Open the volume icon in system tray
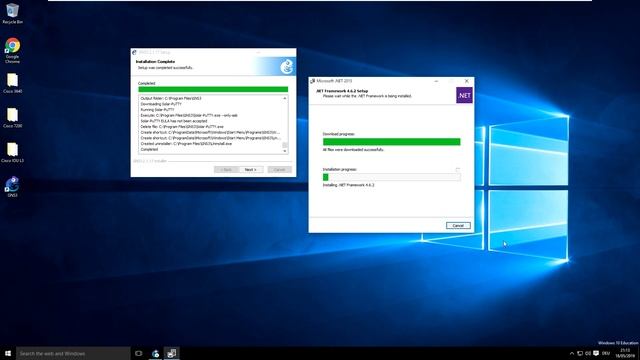The image size is (640, 360). [588, 353]
